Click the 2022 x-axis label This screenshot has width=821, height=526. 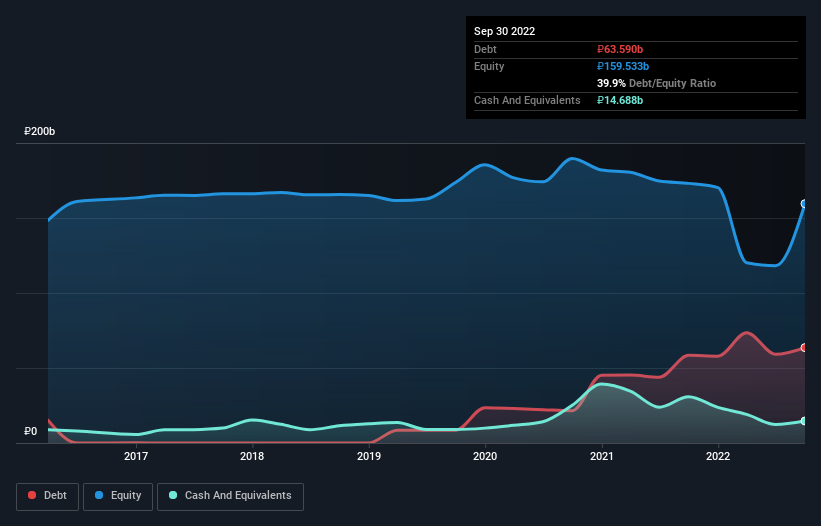[718, 456]
